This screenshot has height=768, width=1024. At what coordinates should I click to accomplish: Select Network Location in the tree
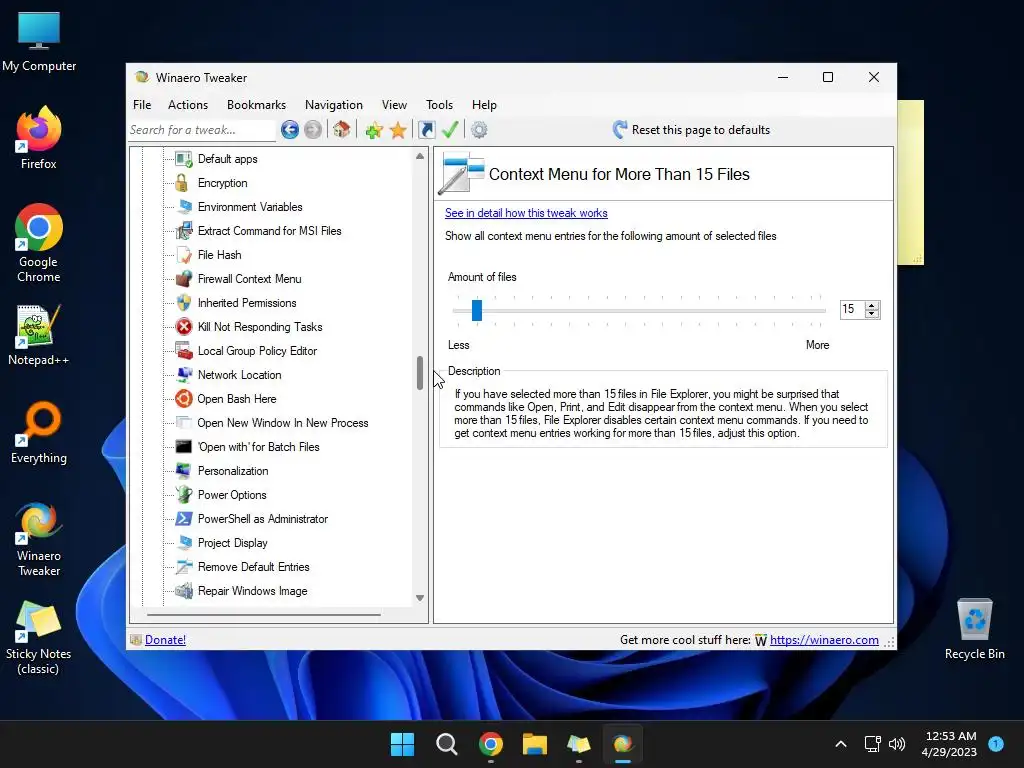pos(239,375)
